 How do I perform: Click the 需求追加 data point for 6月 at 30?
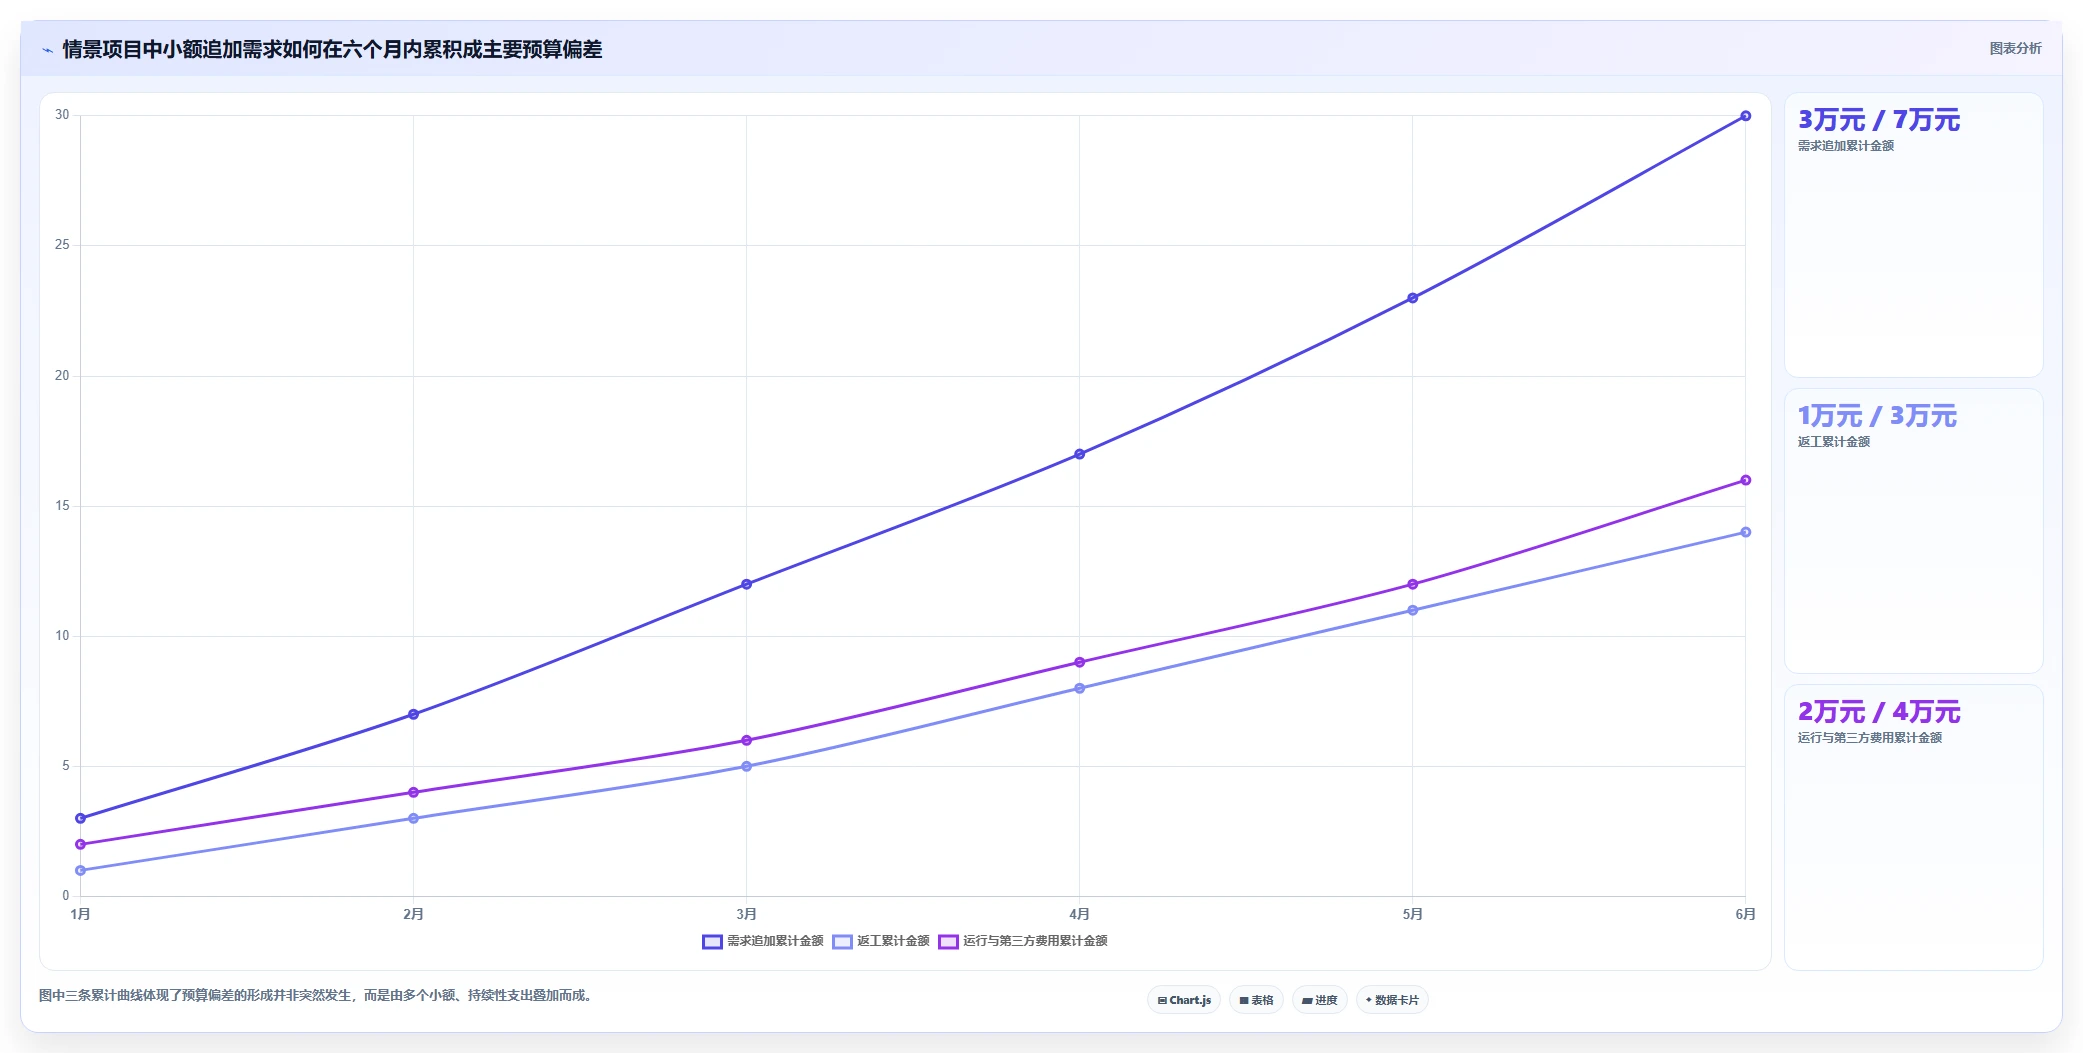point(1745,116)
